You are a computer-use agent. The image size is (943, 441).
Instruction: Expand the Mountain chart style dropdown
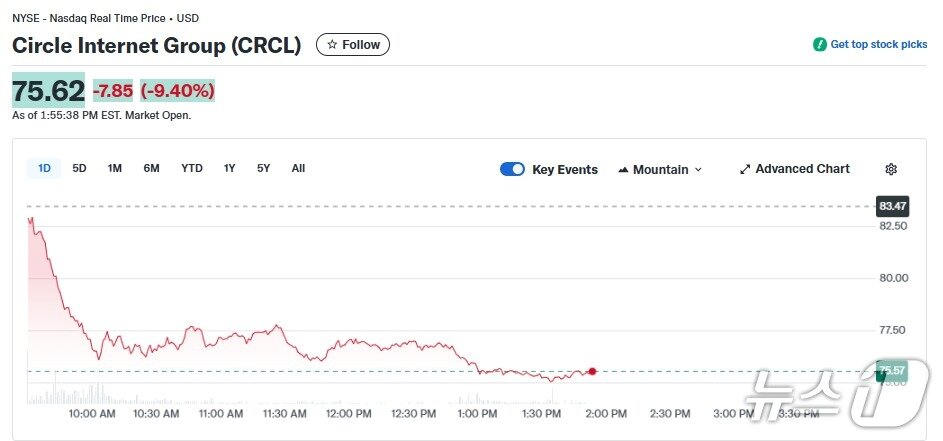click(698, 170)
